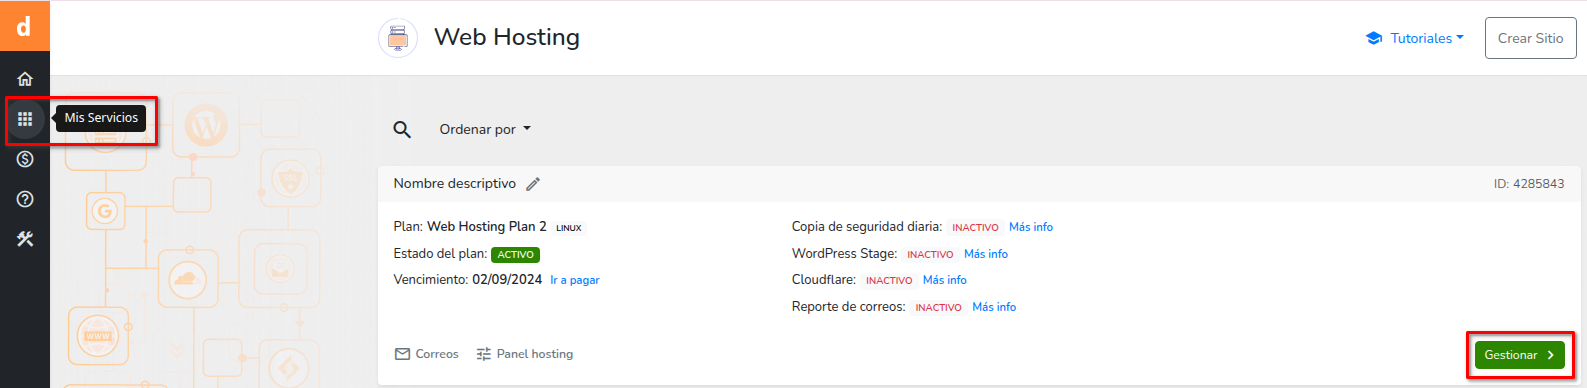1587x388 pixels.
Task: Click the Web Hosting server icon
Action: click(398, 38)
